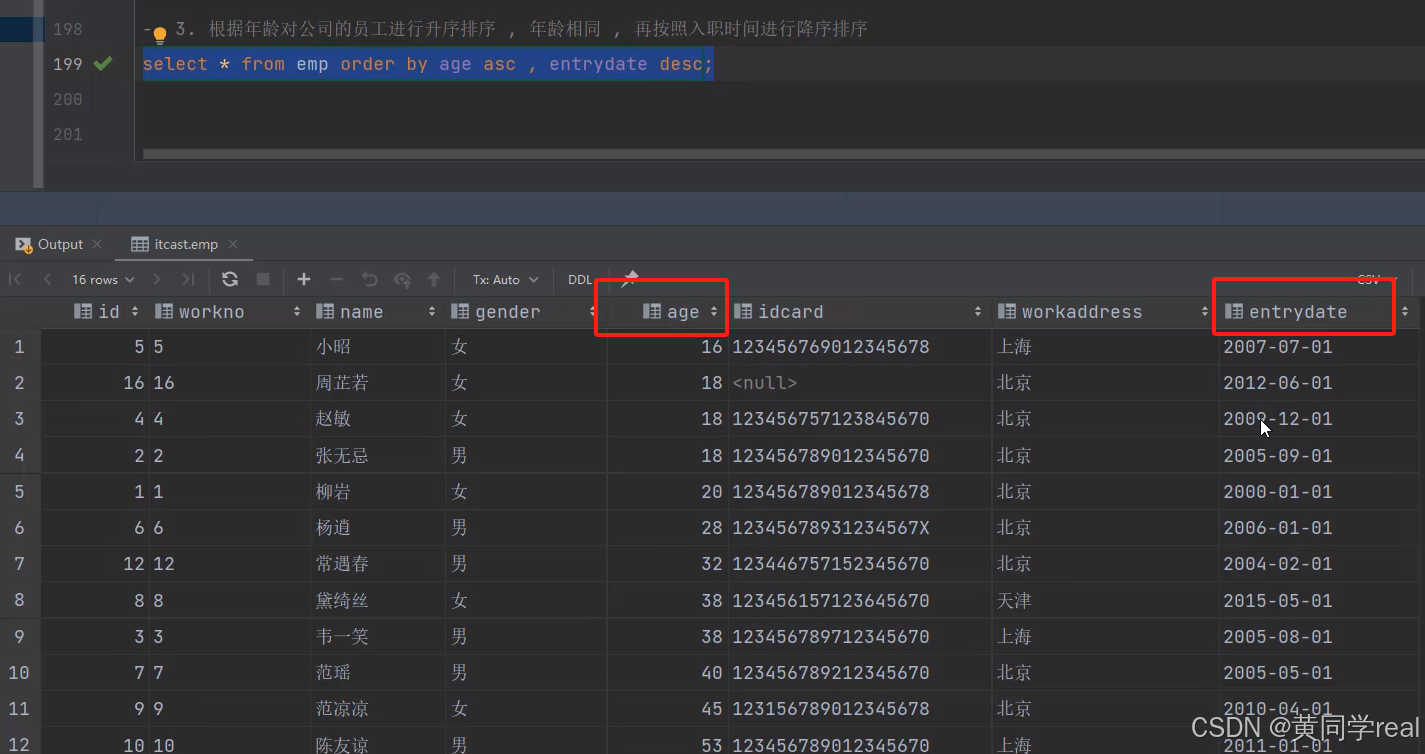Click the age cell 45
Screen dimensions: 1425x754
[x=668, y=709]
